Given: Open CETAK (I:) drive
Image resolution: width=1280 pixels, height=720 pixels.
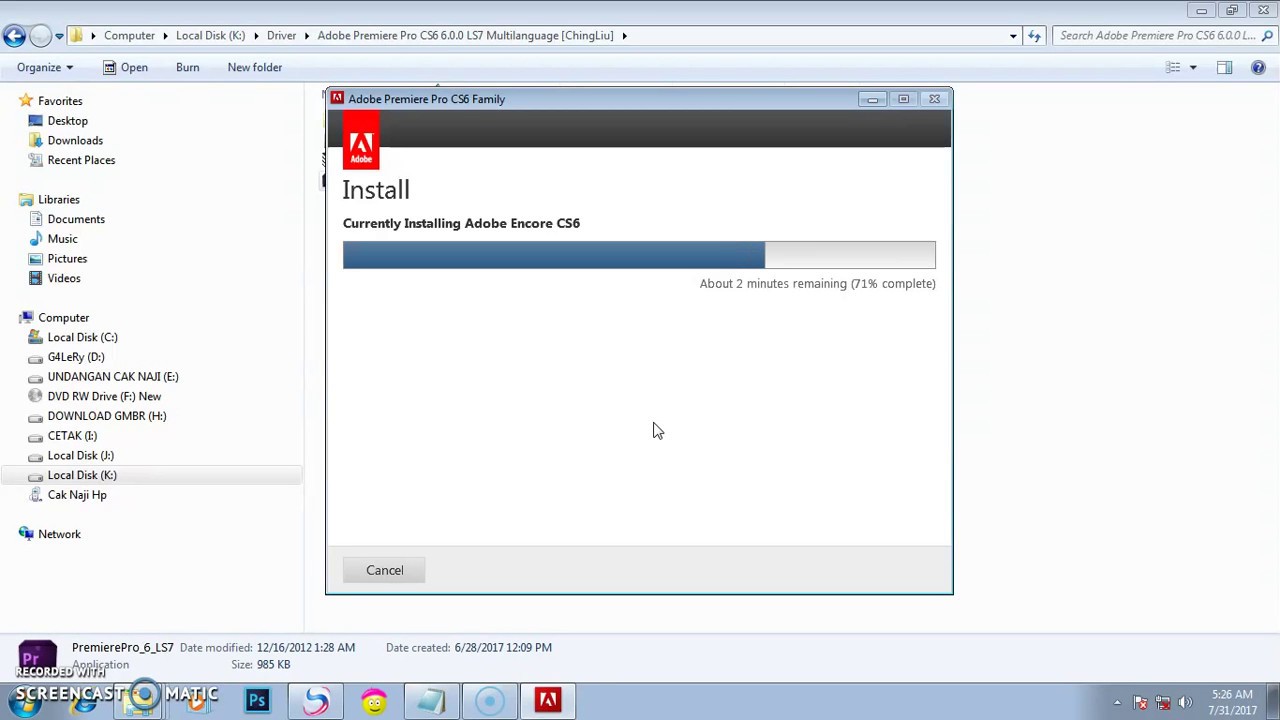Looking at the screenshot, I should [72, 435].
